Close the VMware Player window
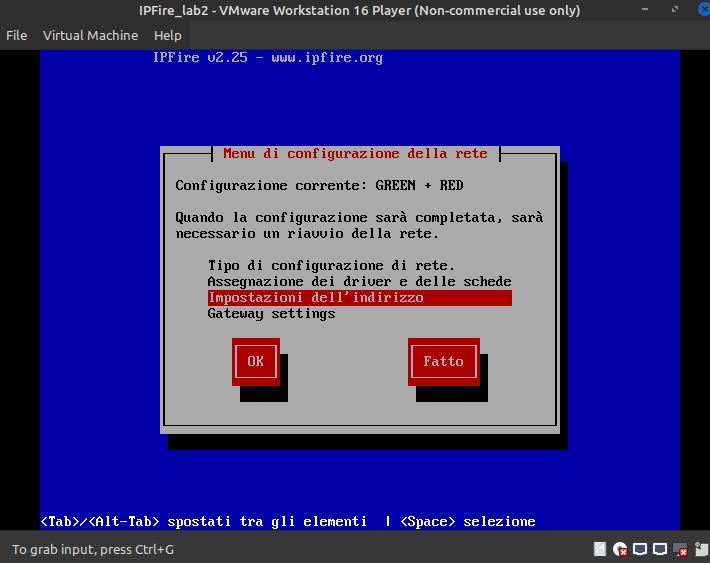Screen dimensions: 710x563 click(704, 10)
